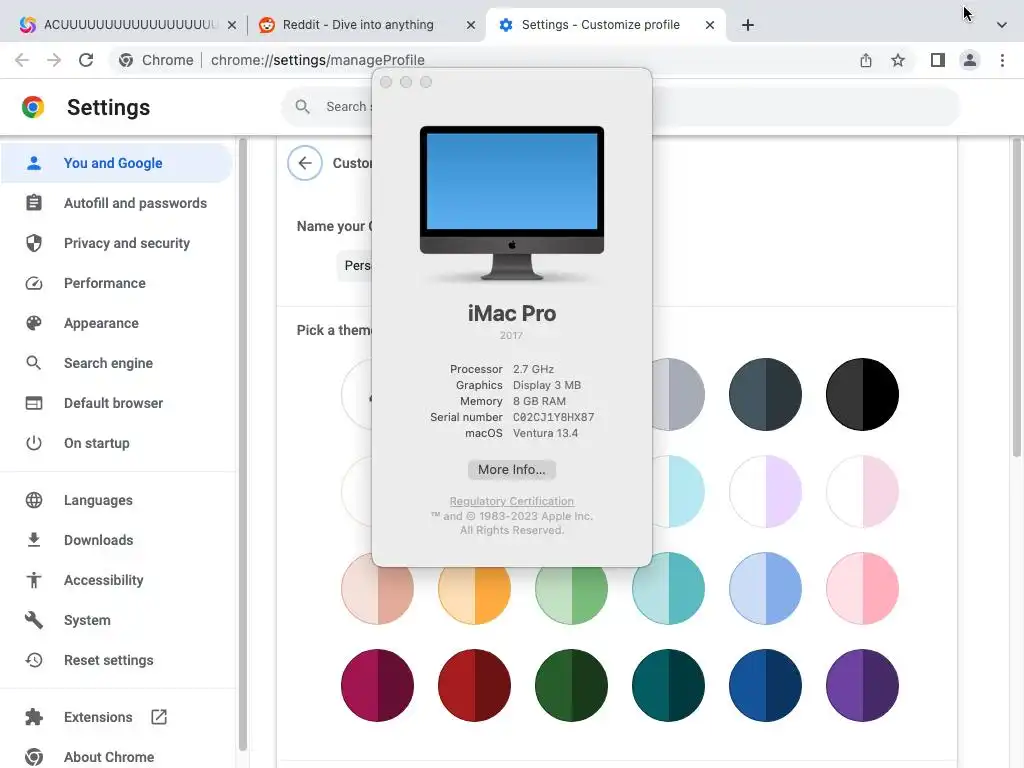Viewport: 1024px width, 768px height.
Task: Click the share icon in address bar
Action: tap(866, 60)
